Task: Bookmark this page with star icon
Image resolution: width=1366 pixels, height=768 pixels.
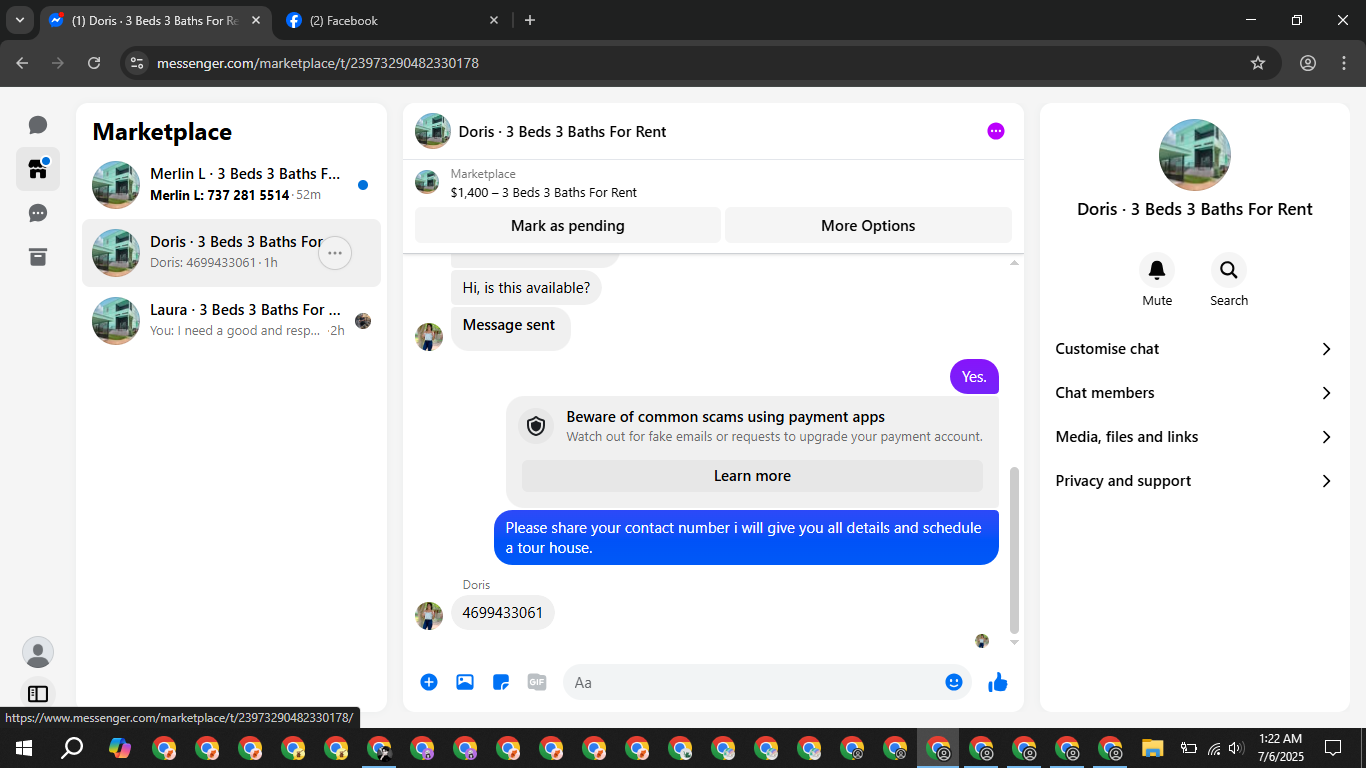Action: click(x=1258, y=63)
